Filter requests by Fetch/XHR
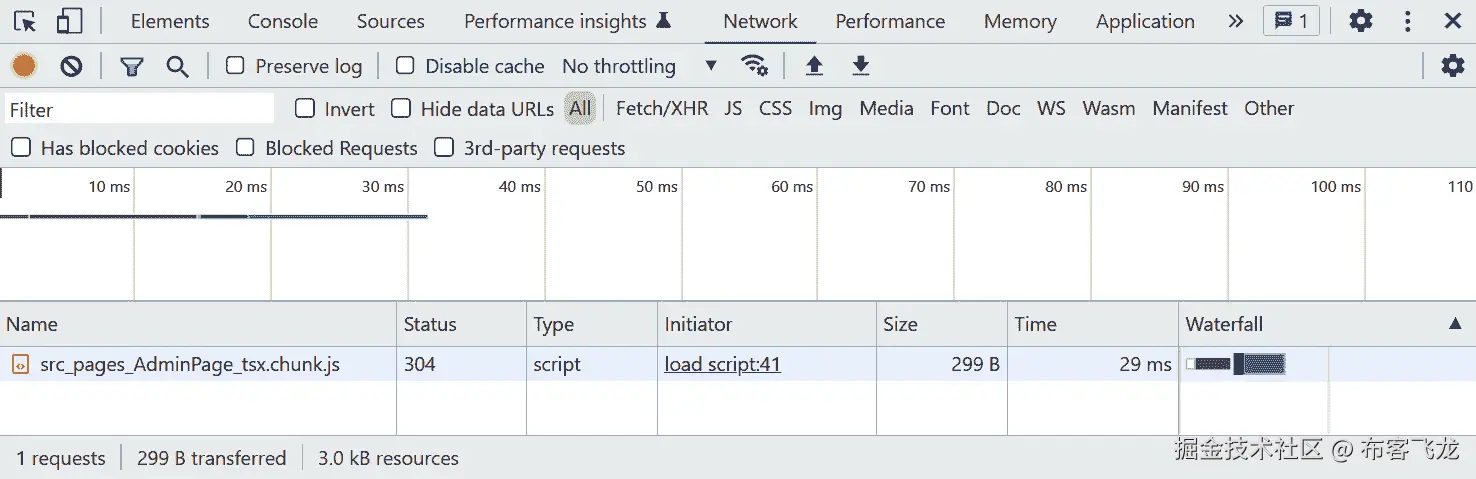 [x=661, y=108]
